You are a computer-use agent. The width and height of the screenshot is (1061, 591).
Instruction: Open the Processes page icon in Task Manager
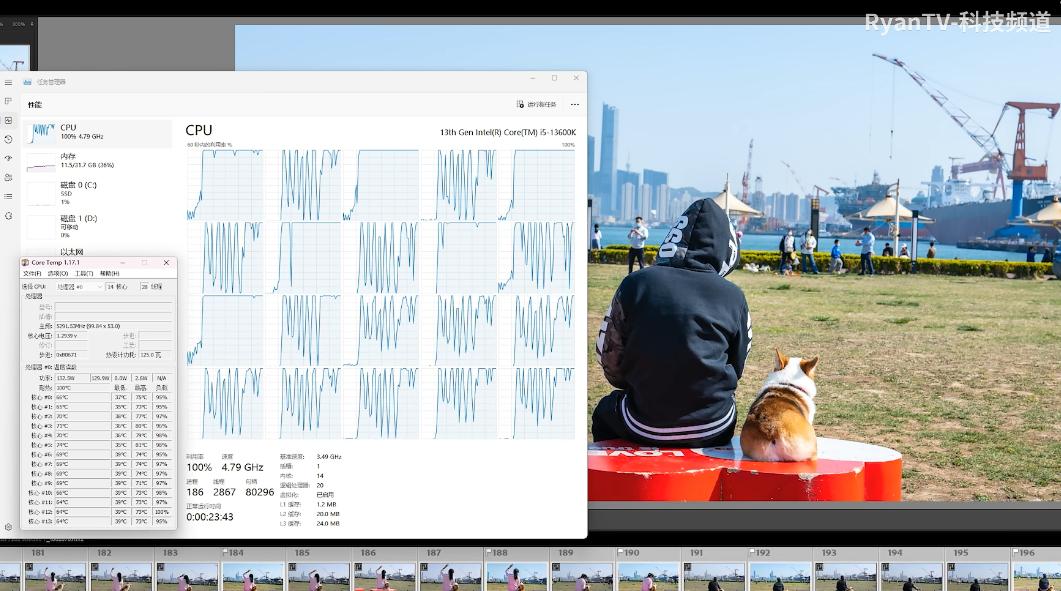pyautogui.click(x=8, y=101)
